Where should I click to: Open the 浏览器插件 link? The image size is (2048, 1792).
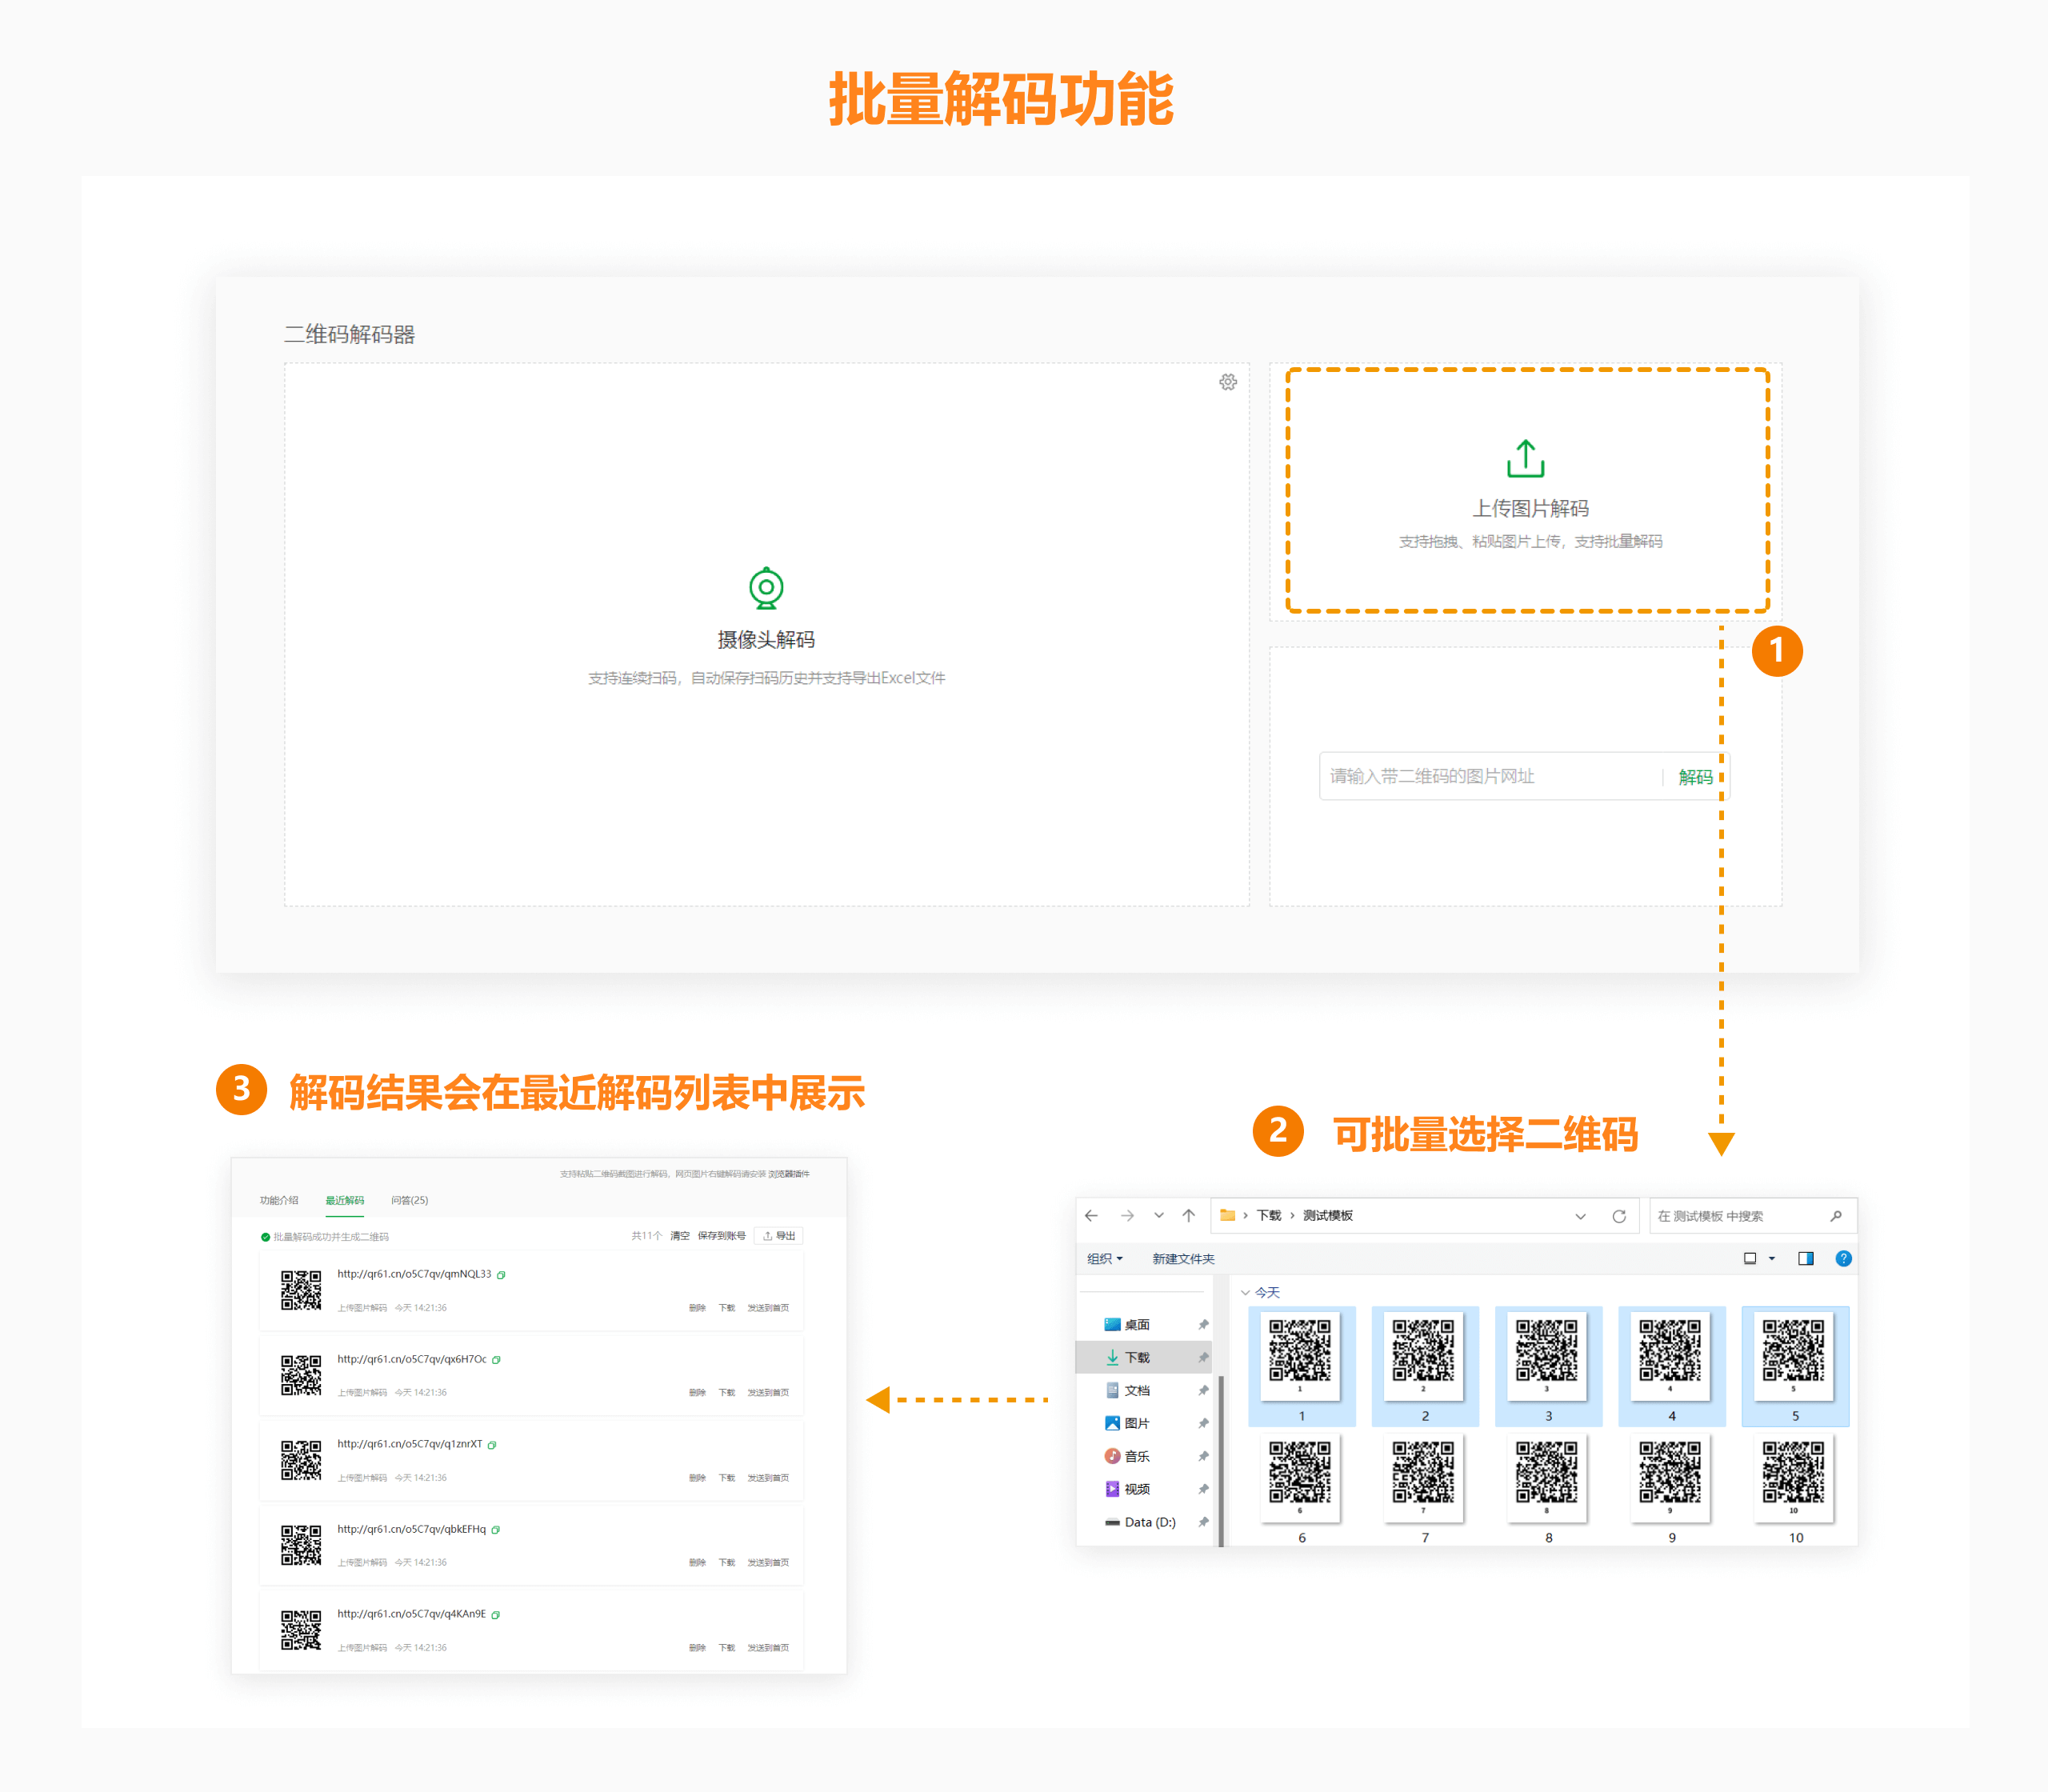point(788,1174)
